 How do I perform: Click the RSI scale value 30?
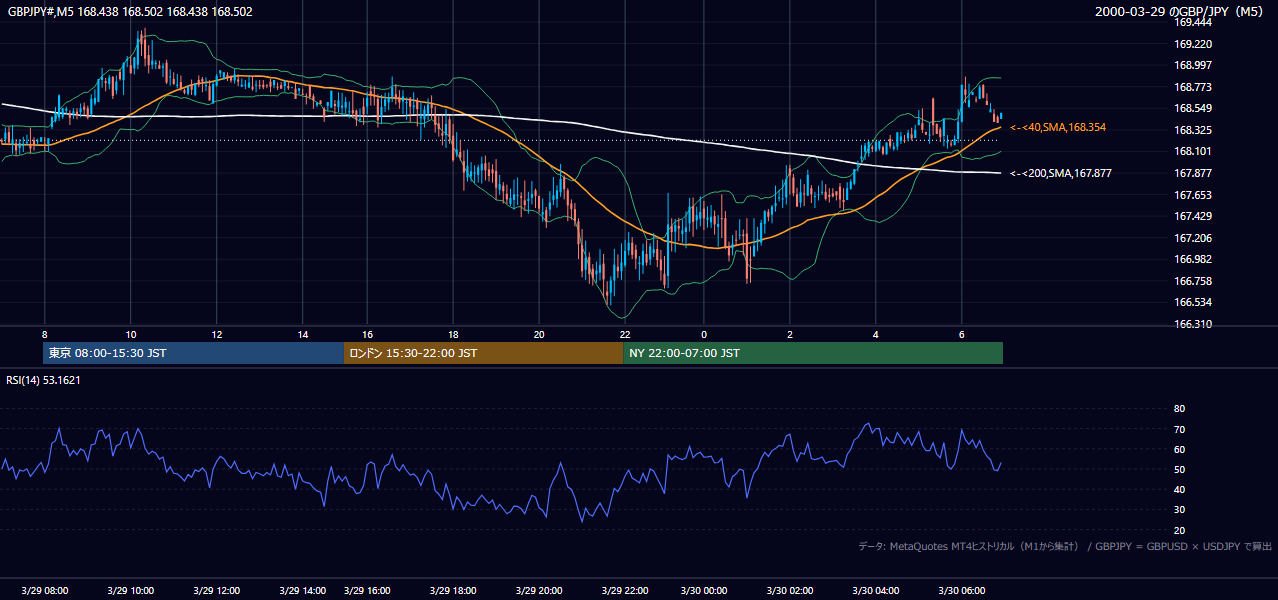point(1179,509)
